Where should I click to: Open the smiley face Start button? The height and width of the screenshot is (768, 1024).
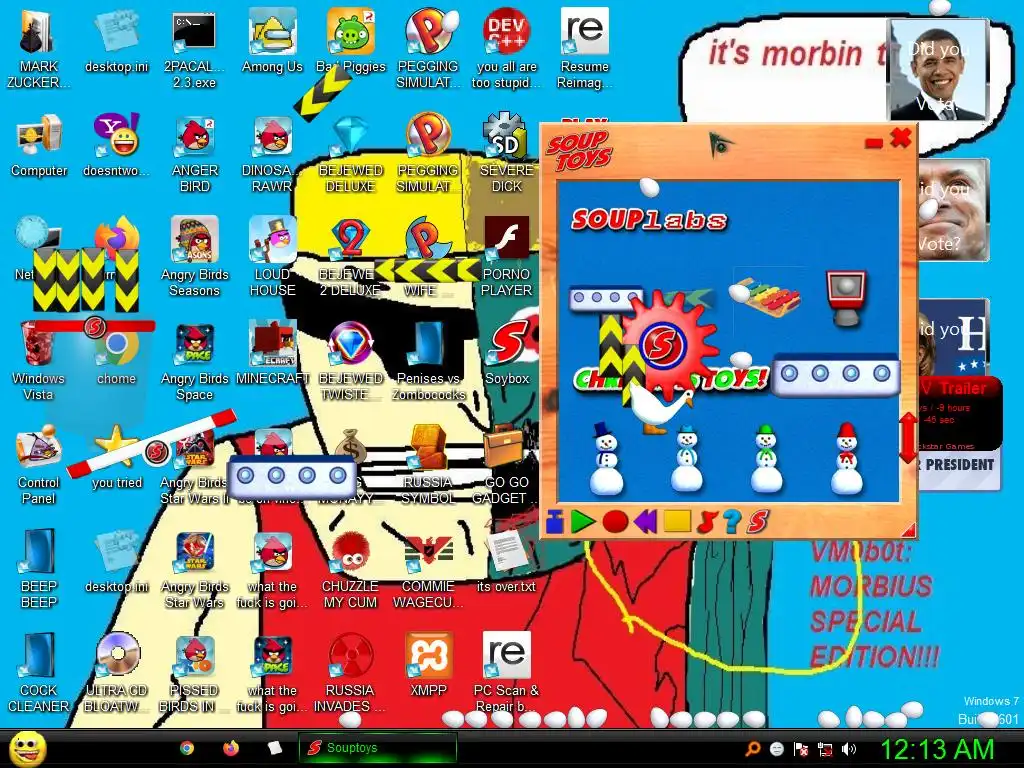pyautogui.click(x=27, y=748)
